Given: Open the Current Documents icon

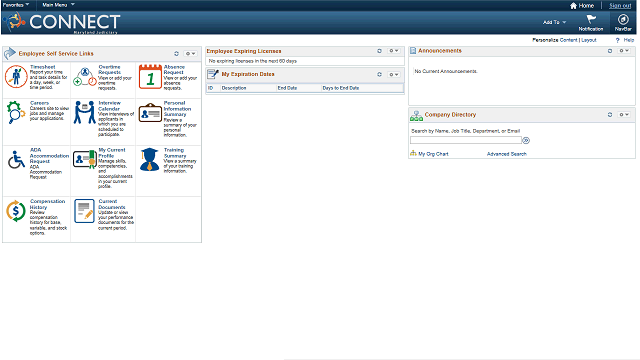Looking at the screenshot, I should 84,211.
